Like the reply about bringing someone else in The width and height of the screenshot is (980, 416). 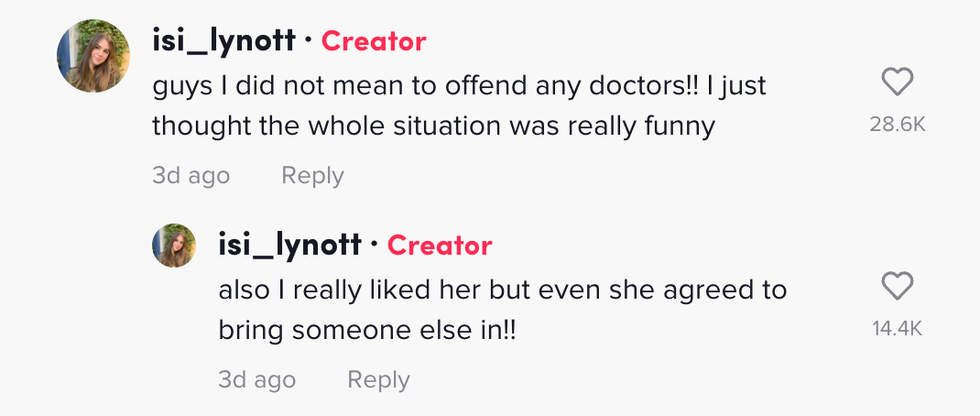[897, 287]
